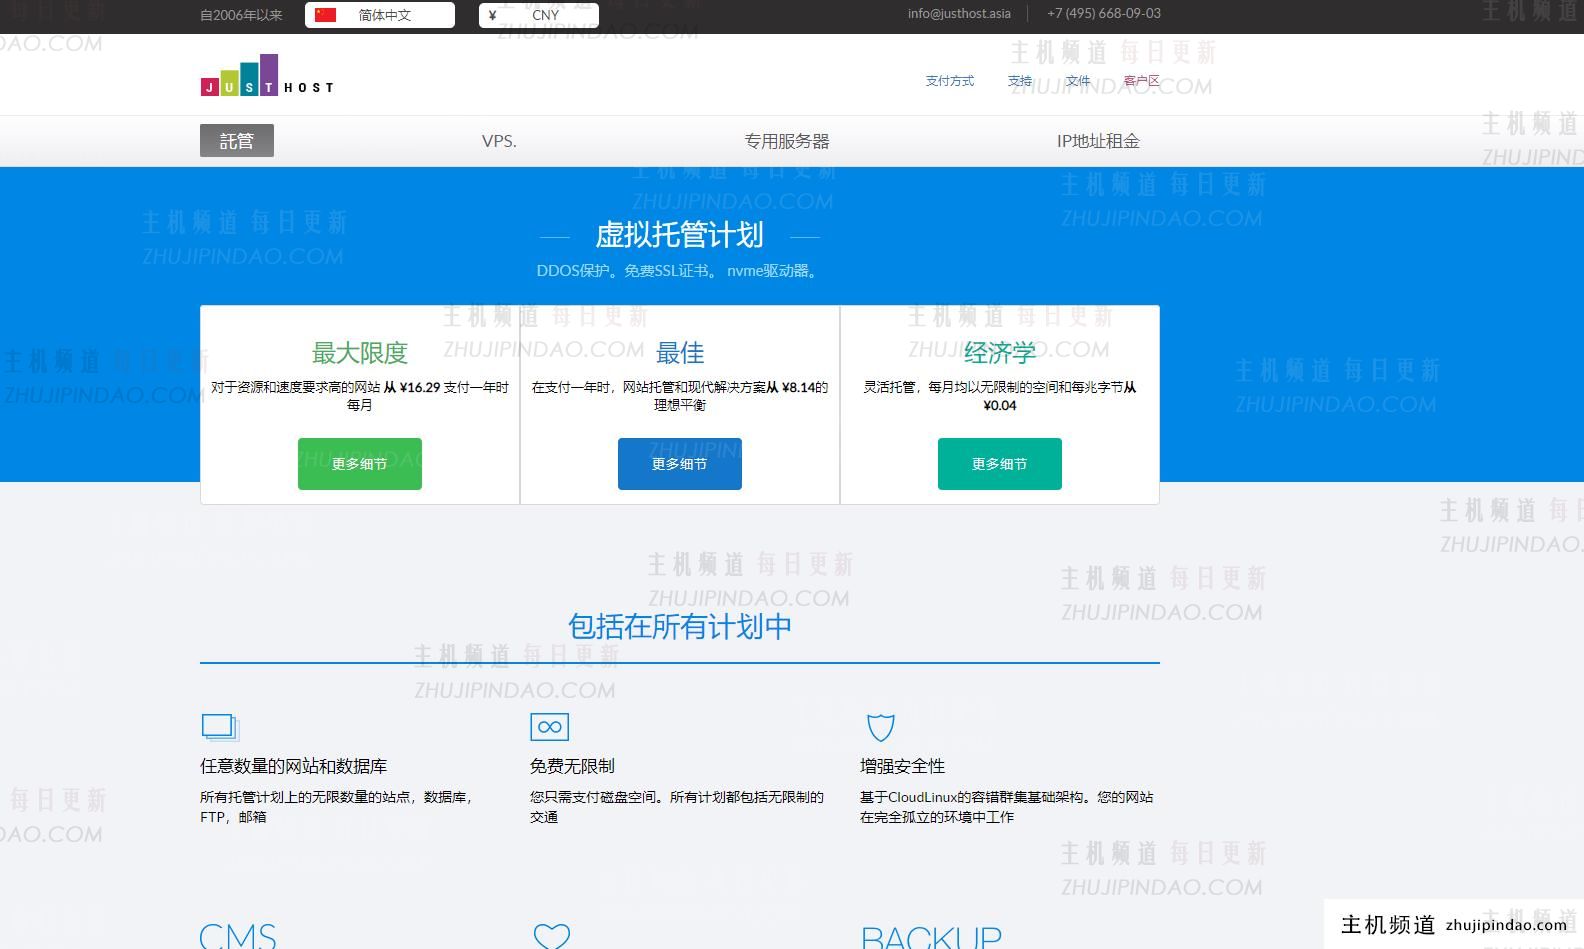Open the 客户区 client area link
The height and width of the screenshot is (949, 1584).
[1142, 81]
